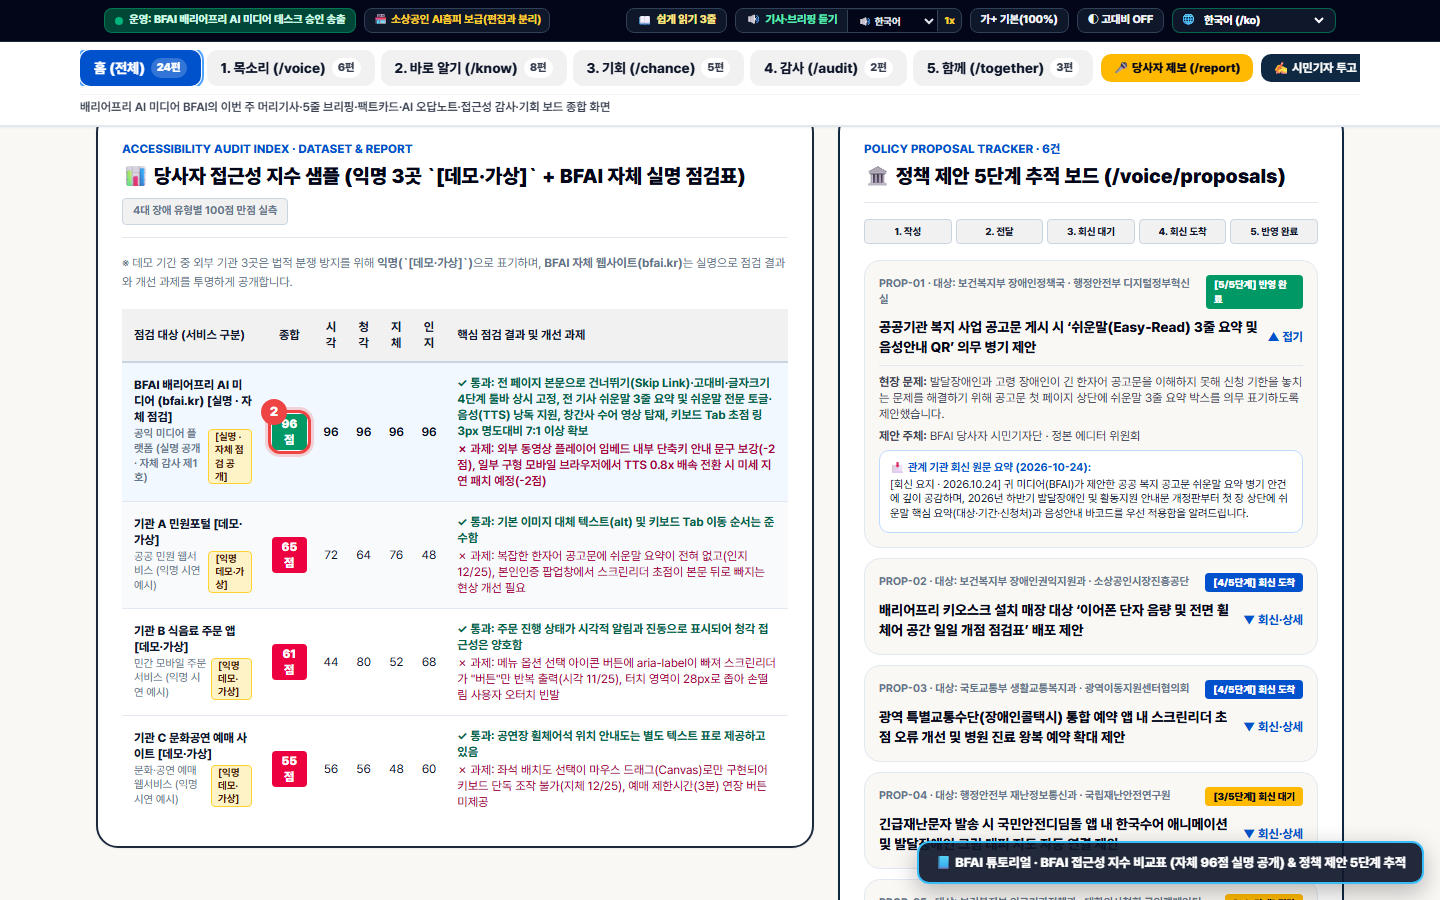Click the yellow [3/5단계] 회신 대기 badge
Screen dimensions: 1440x900
(1254, 796)
